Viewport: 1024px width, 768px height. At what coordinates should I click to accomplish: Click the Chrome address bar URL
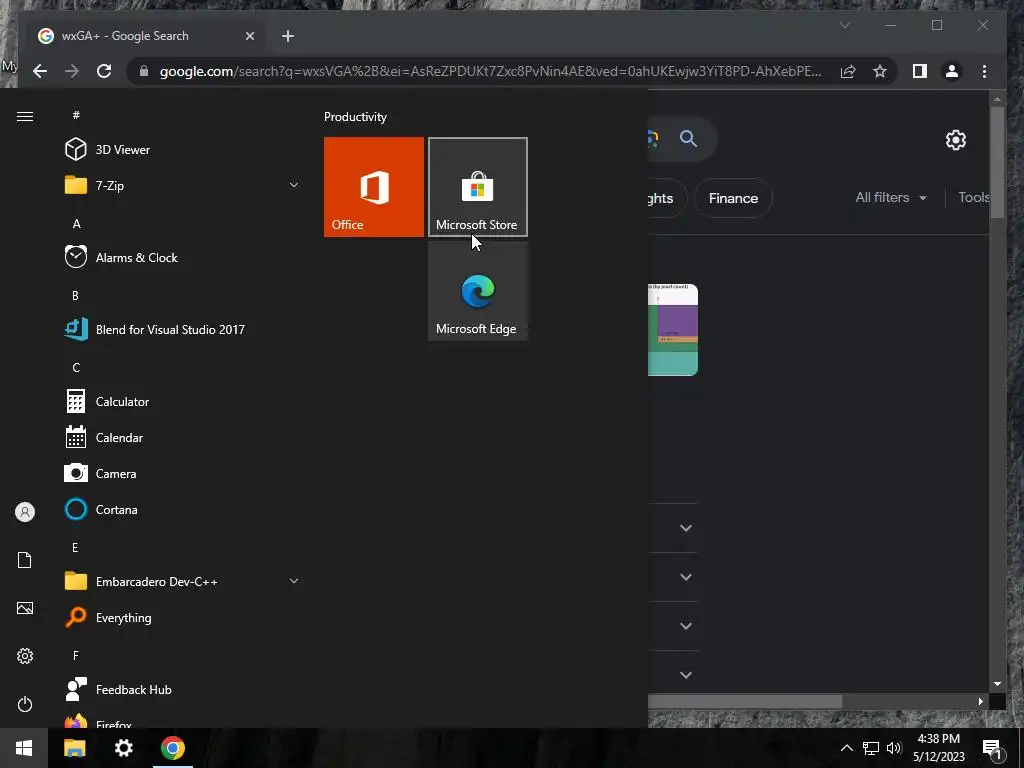490,71
